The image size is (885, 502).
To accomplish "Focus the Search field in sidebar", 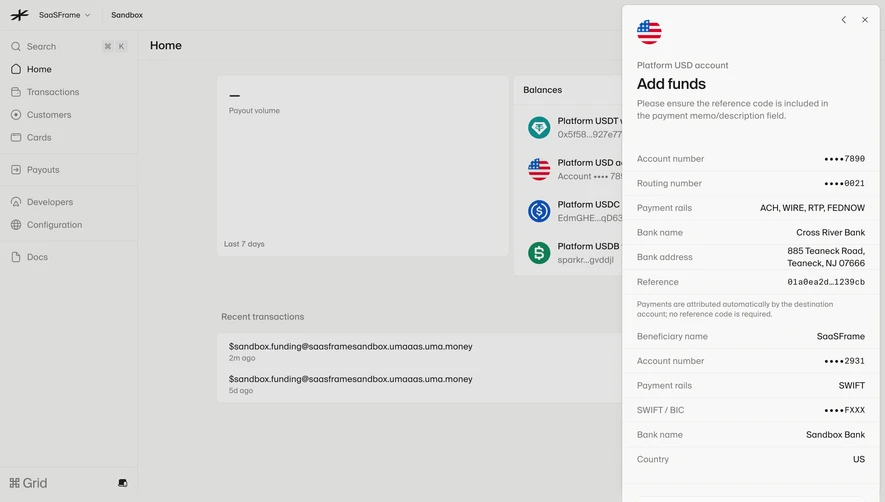I will tap(69, 46).
